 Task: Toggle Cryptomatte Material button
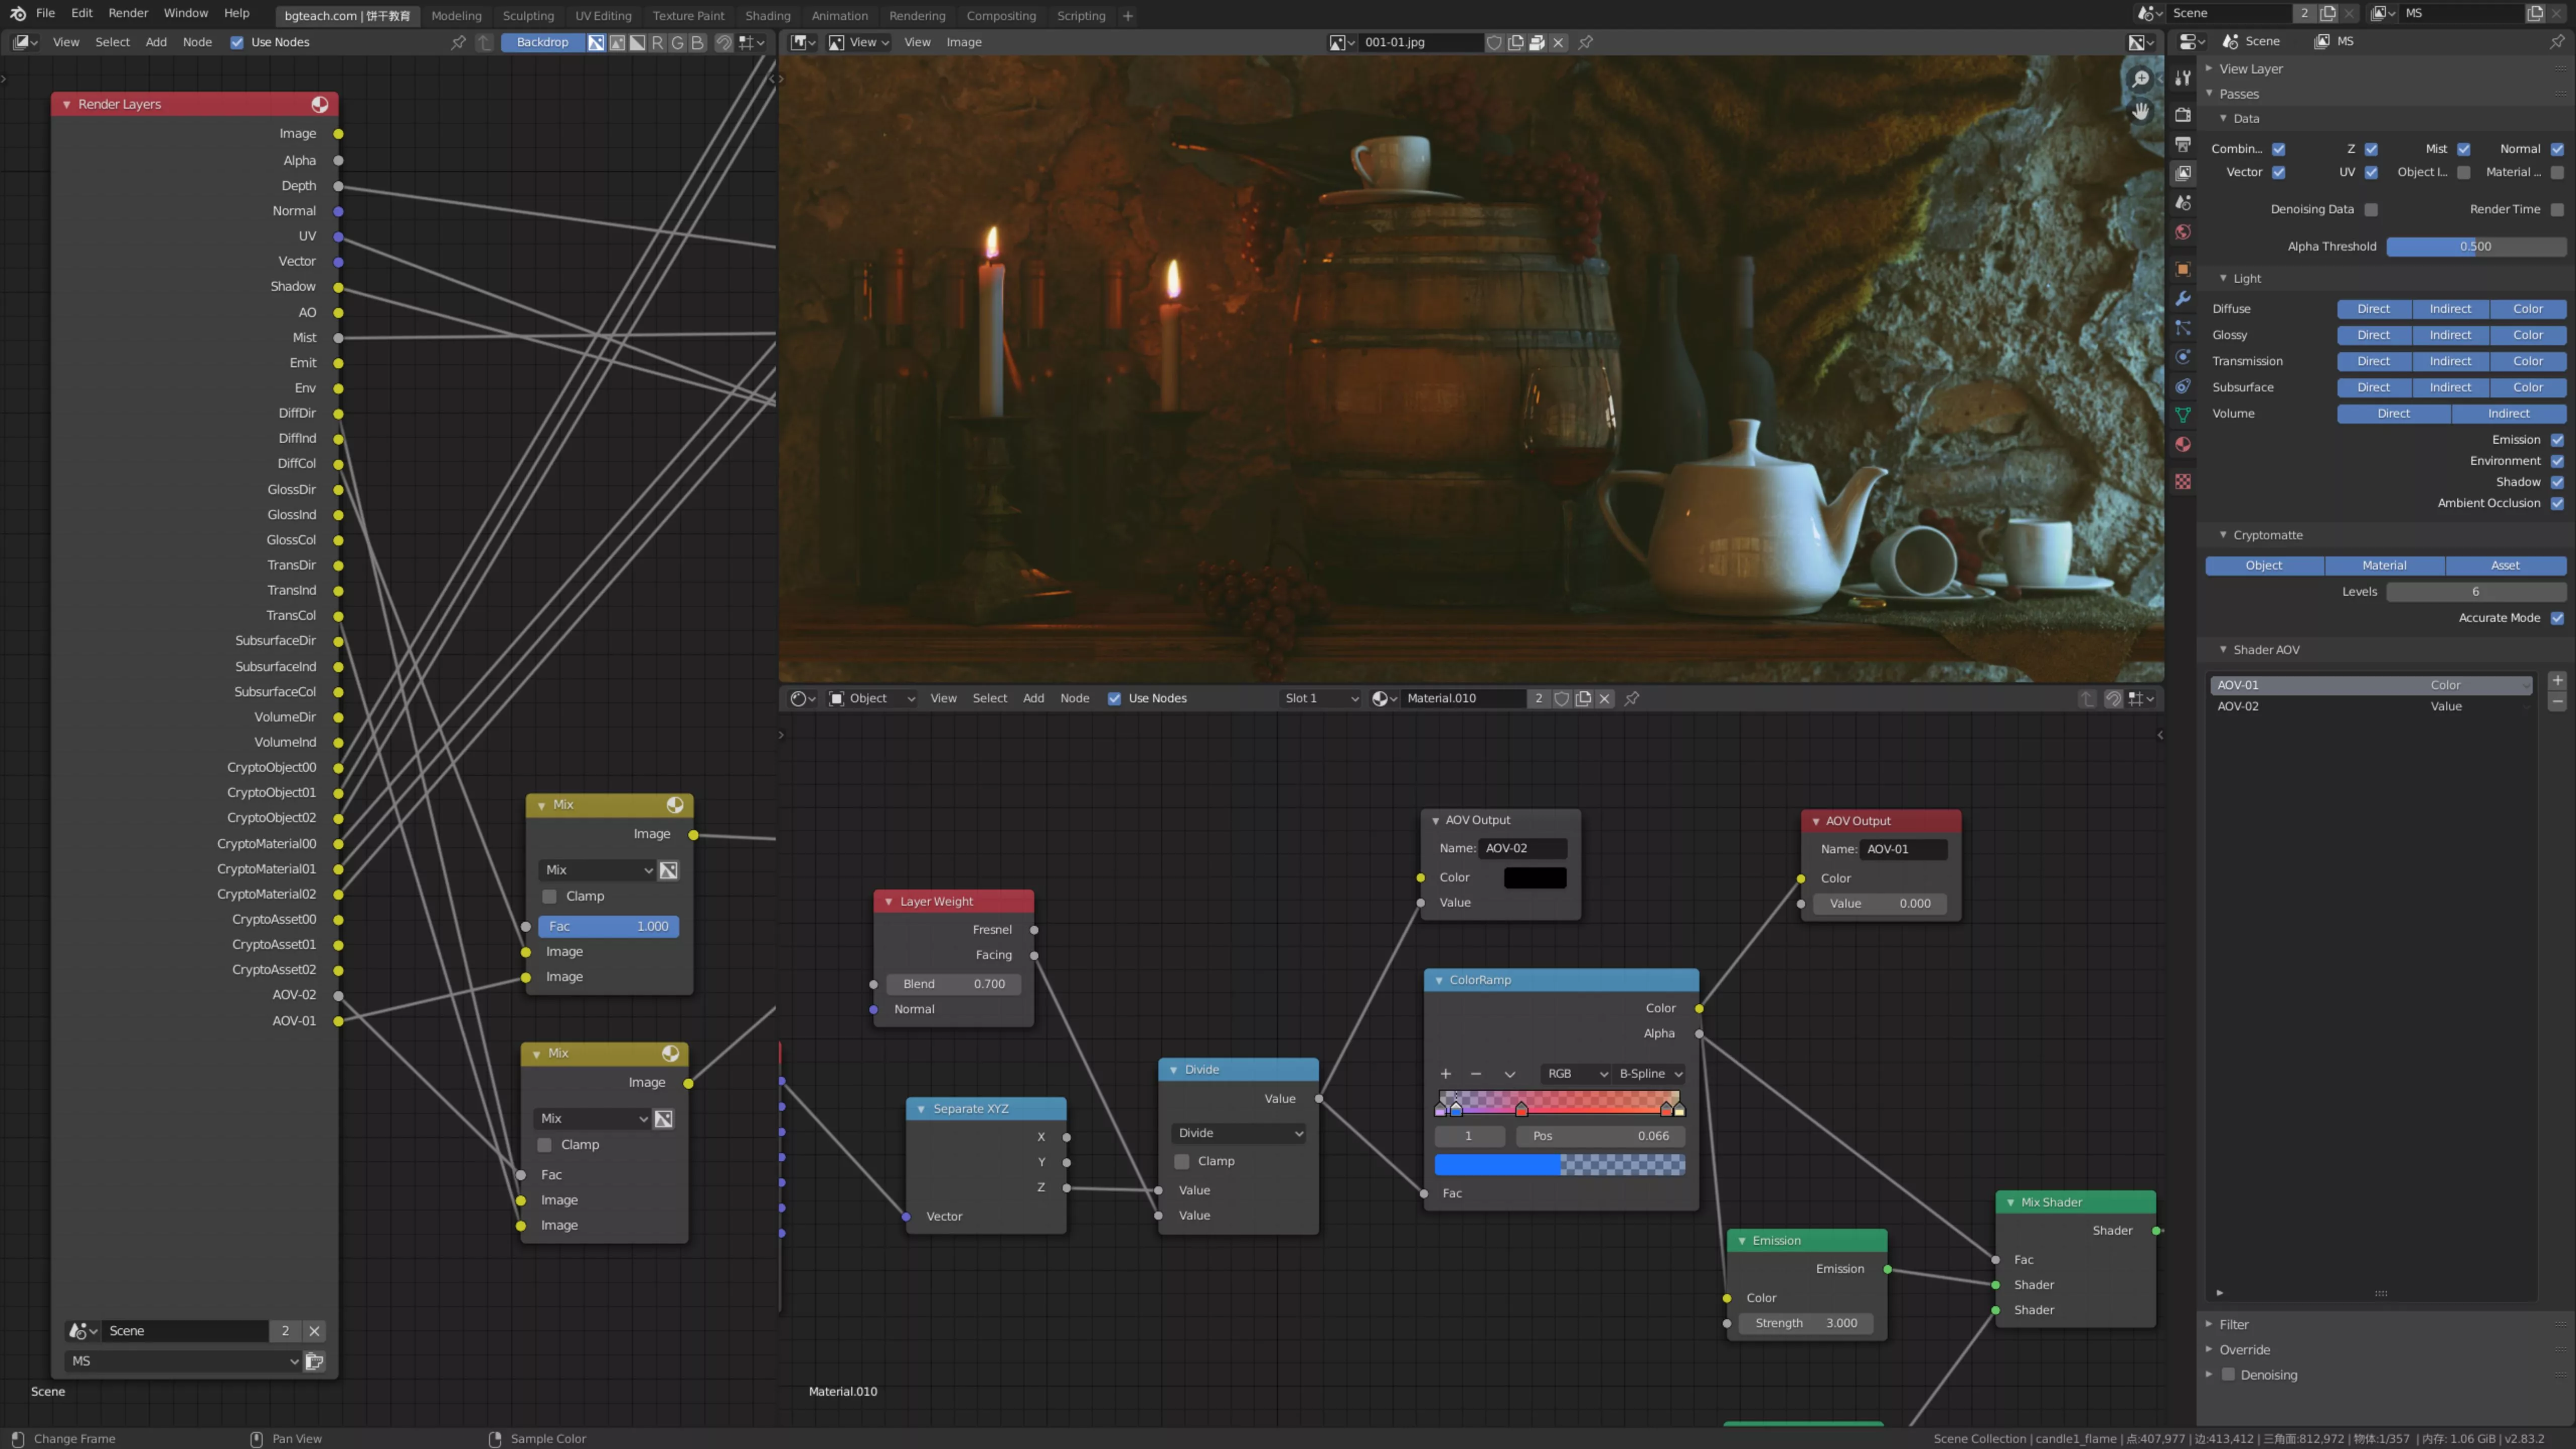pos(2384,565)
